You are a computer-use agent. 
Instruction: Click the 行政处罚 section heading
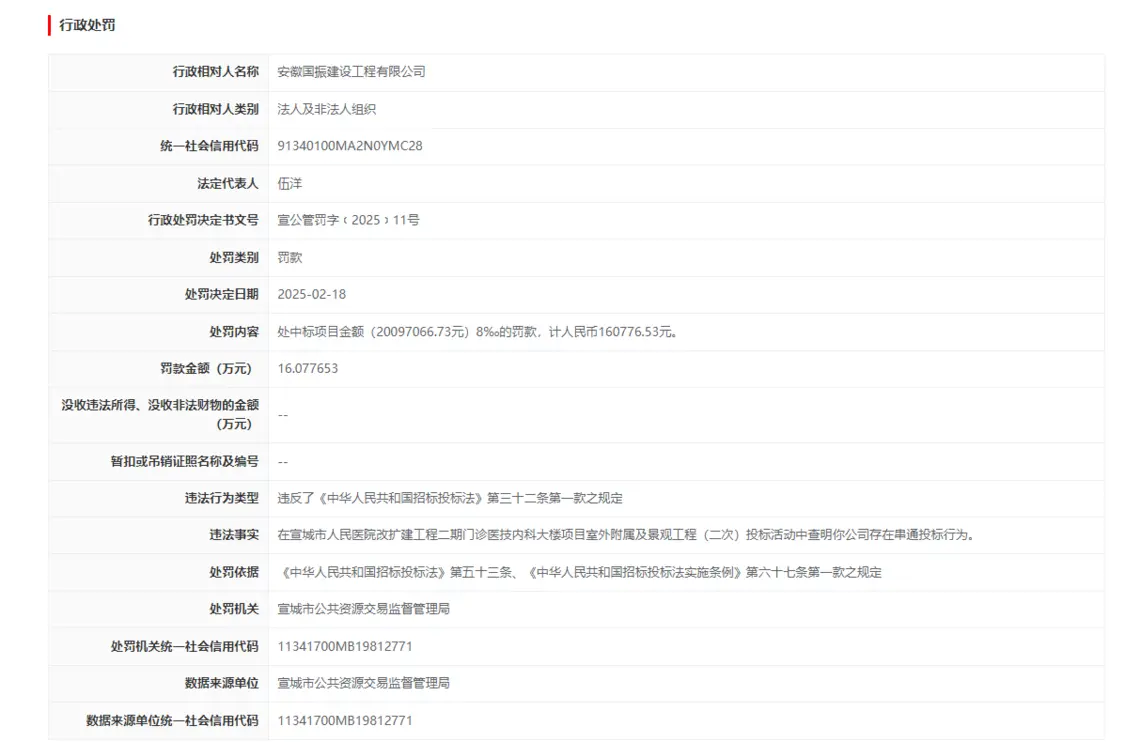click(x=87, y=25)
